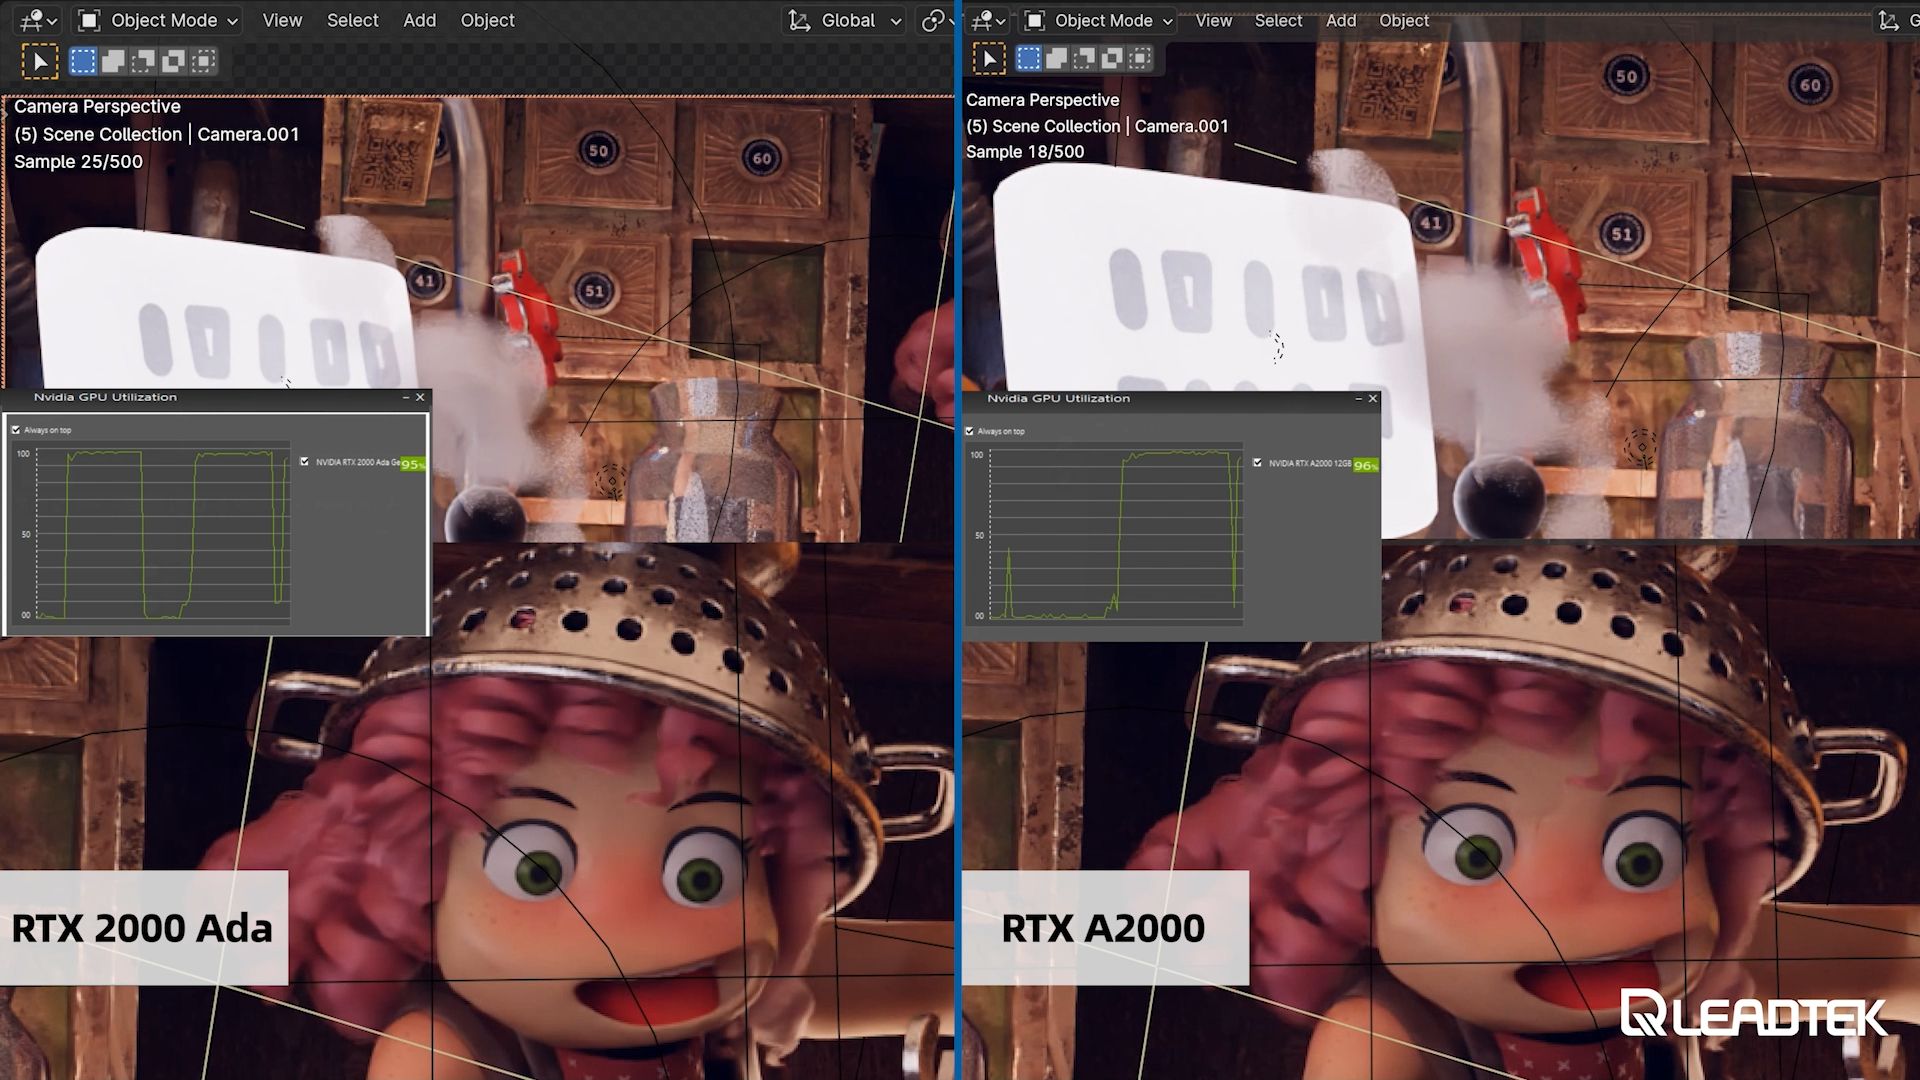Open the View menu in the right viewport
Viewport: 1920px width, 1080px height.
(1213, 20)
